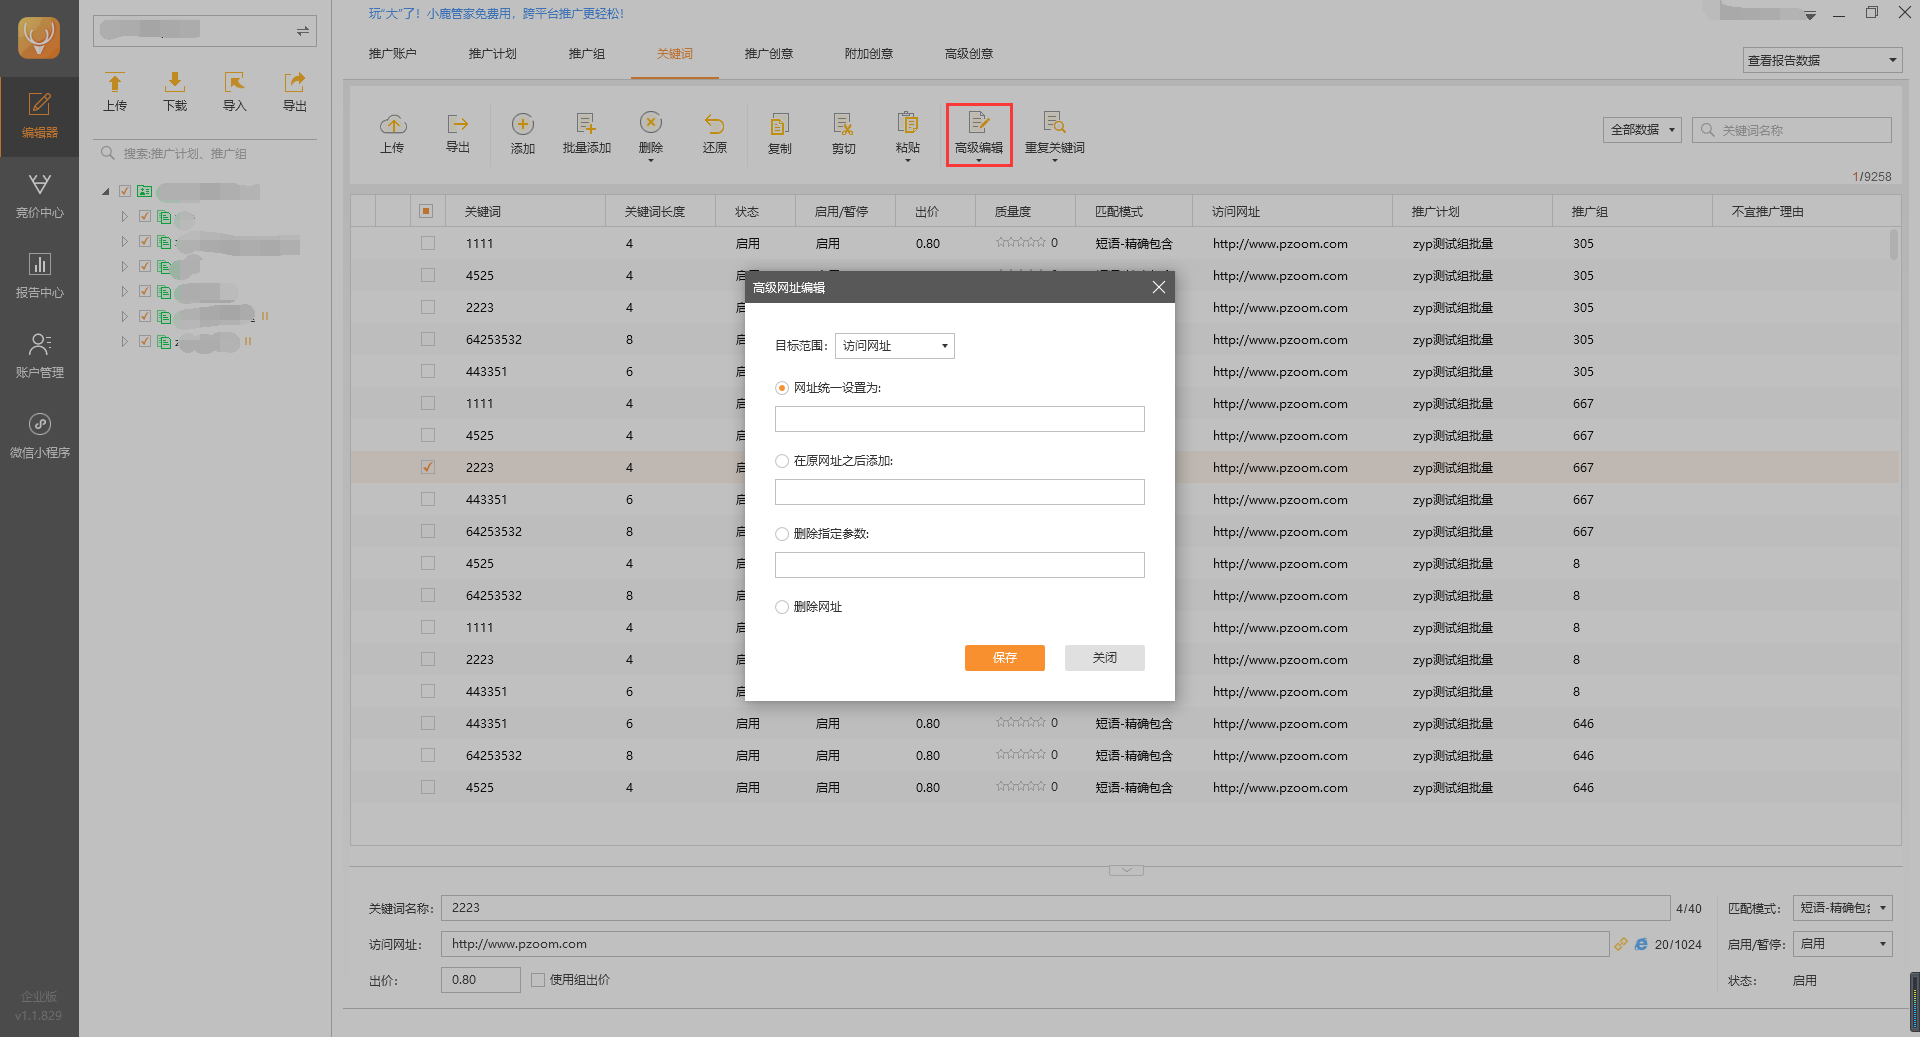Click the keyword name search box

1792,130
